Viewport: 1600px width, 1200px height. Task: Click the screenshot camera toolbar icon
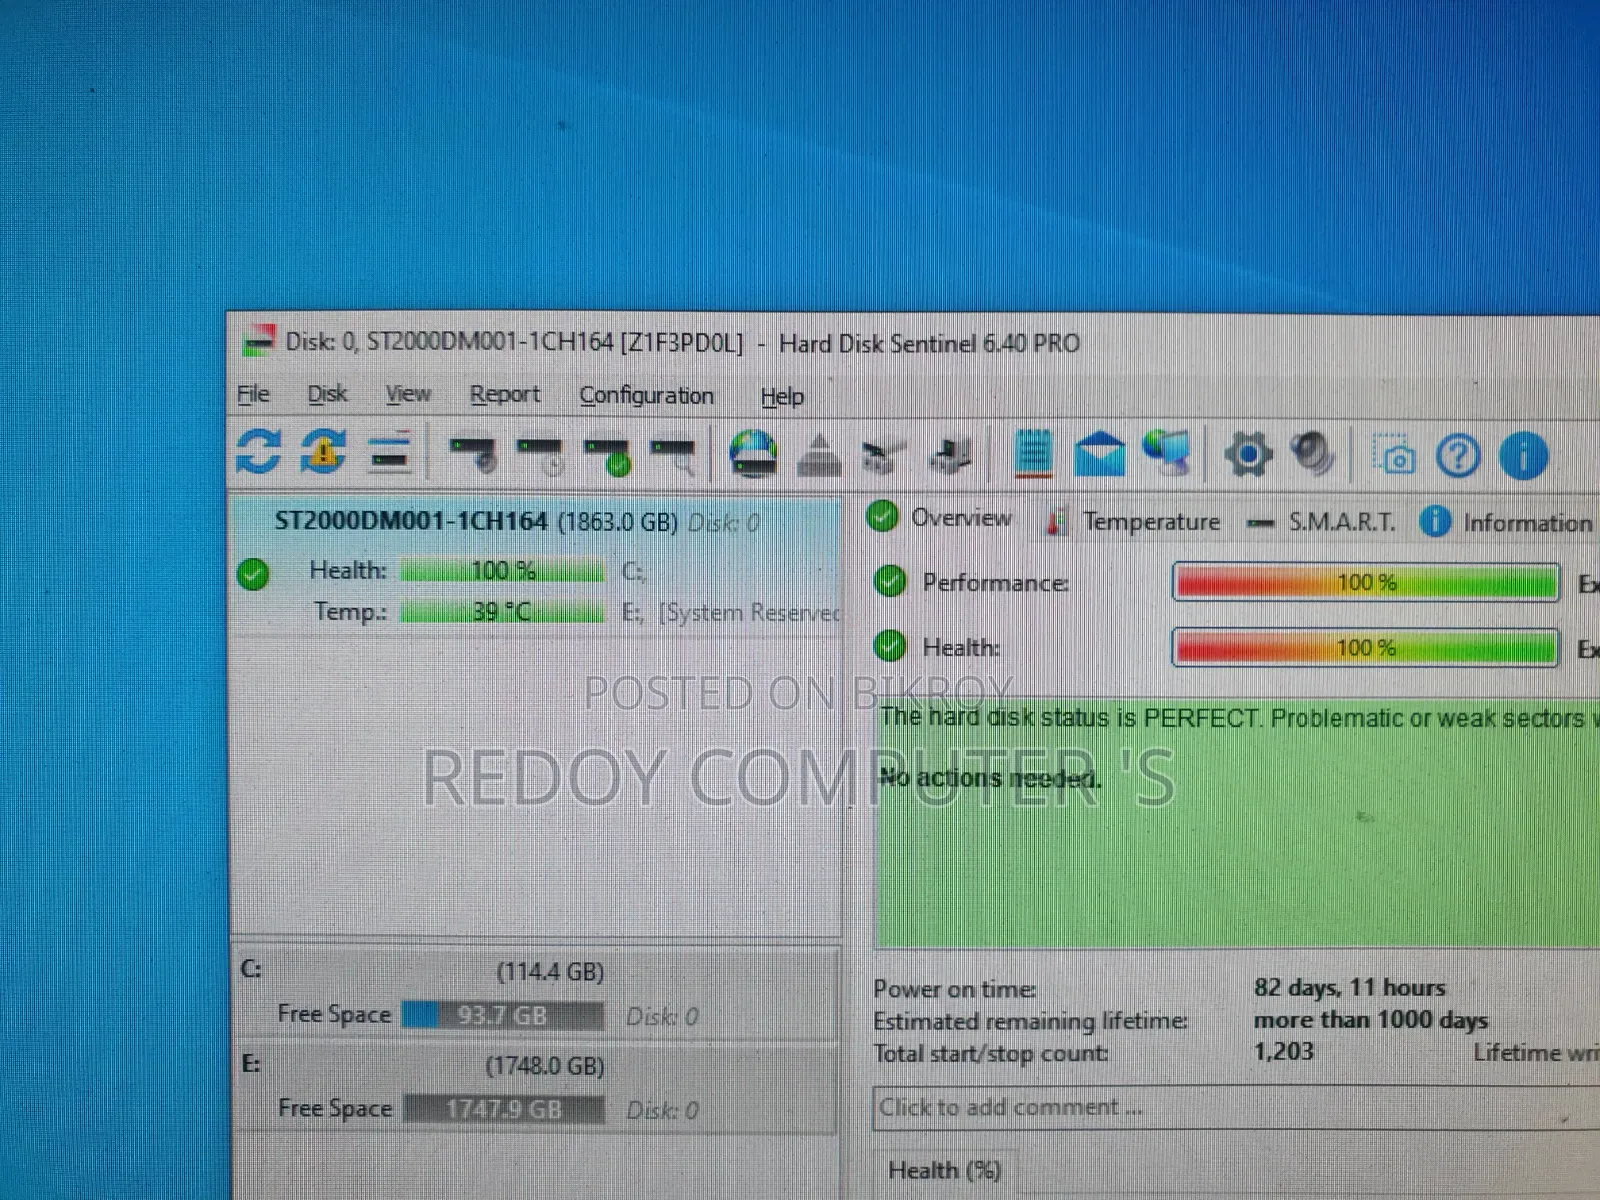[x=1393, y=455]
